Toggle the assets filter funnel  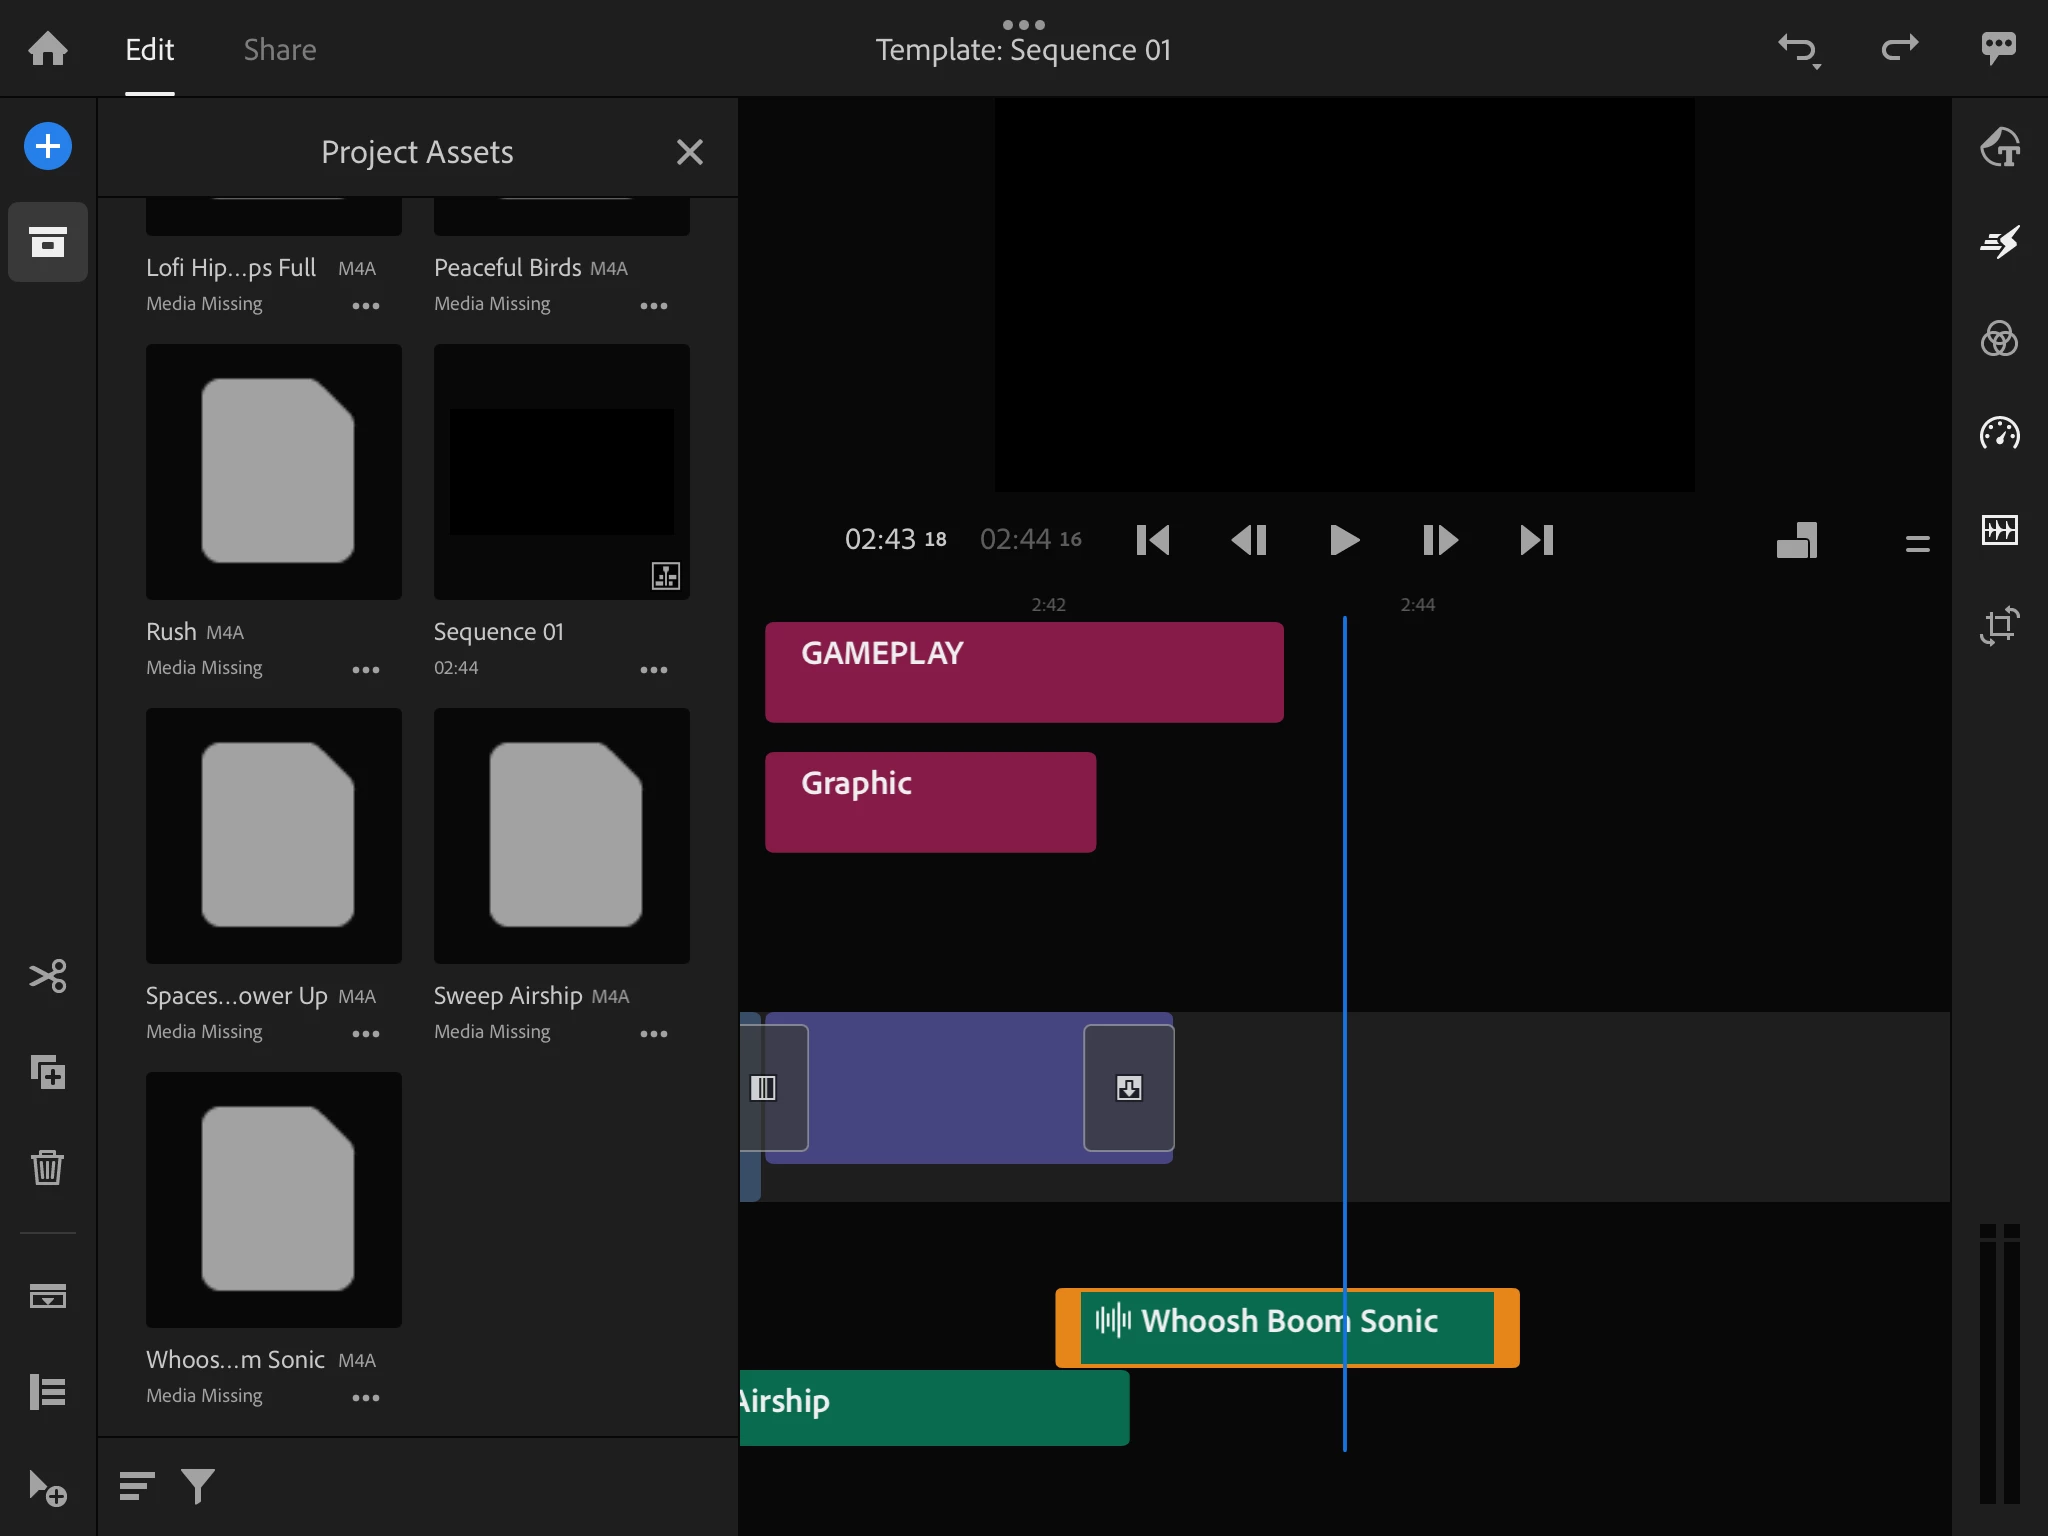point(198,1486)
